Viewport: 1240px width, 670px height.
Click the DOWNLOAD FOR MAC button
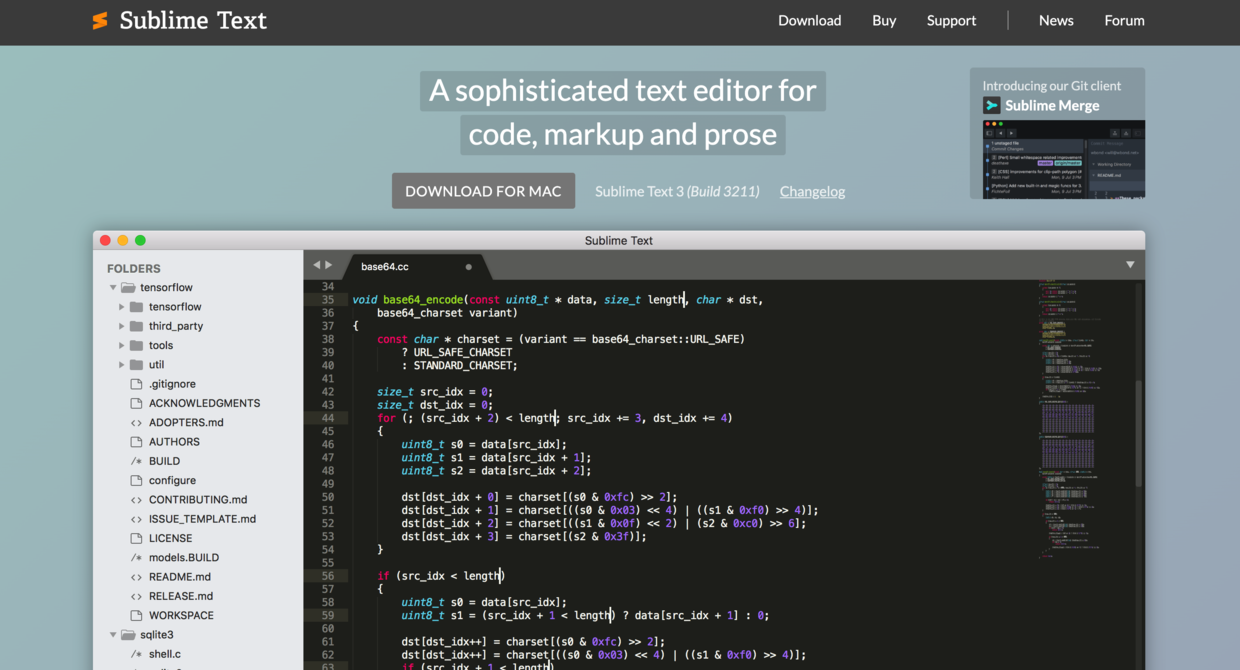pyautogui.click(x=483, y=190)
